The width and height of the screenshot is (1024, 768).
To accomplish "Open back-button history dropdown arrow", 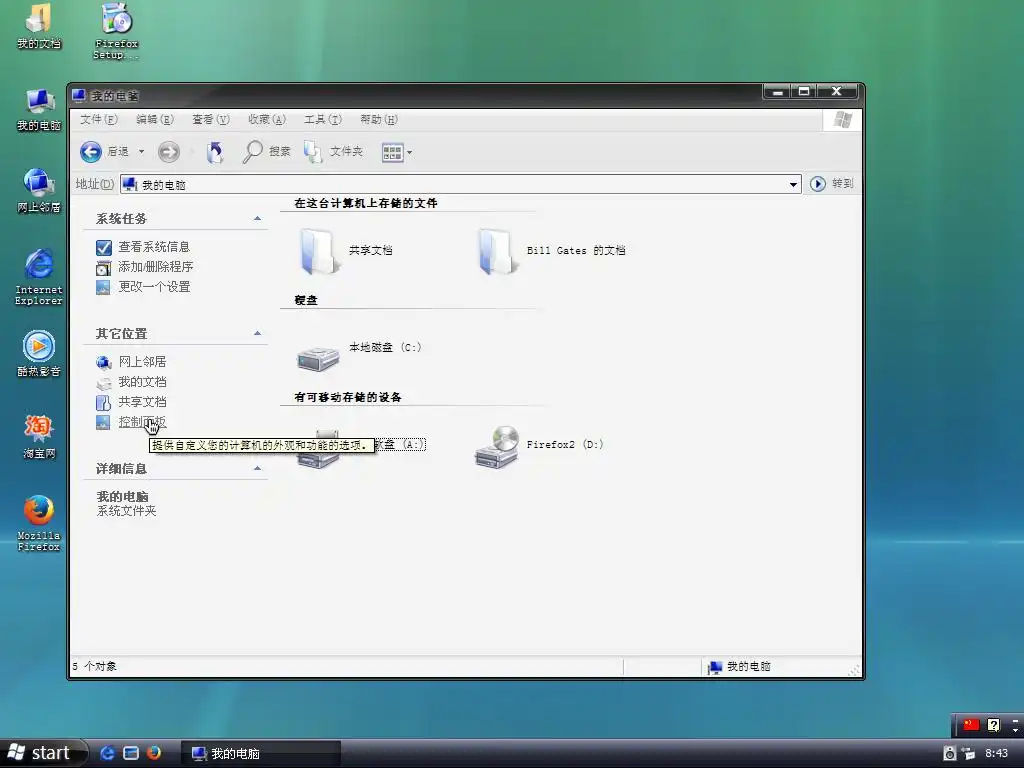I will click(141, 152).
